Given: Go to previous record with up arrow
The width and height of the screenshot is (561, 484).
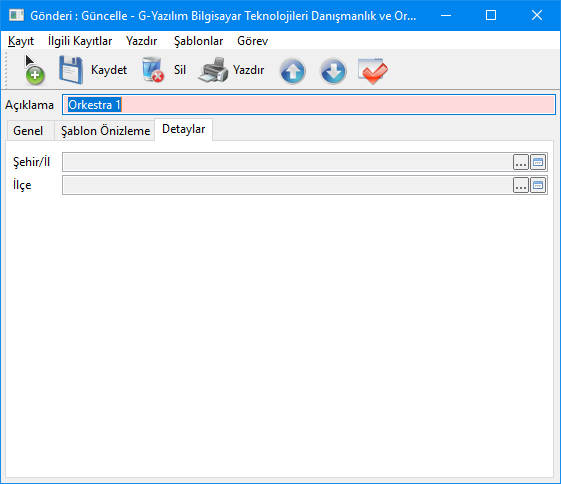Looking at the screenshot, I should pos(292,71).
